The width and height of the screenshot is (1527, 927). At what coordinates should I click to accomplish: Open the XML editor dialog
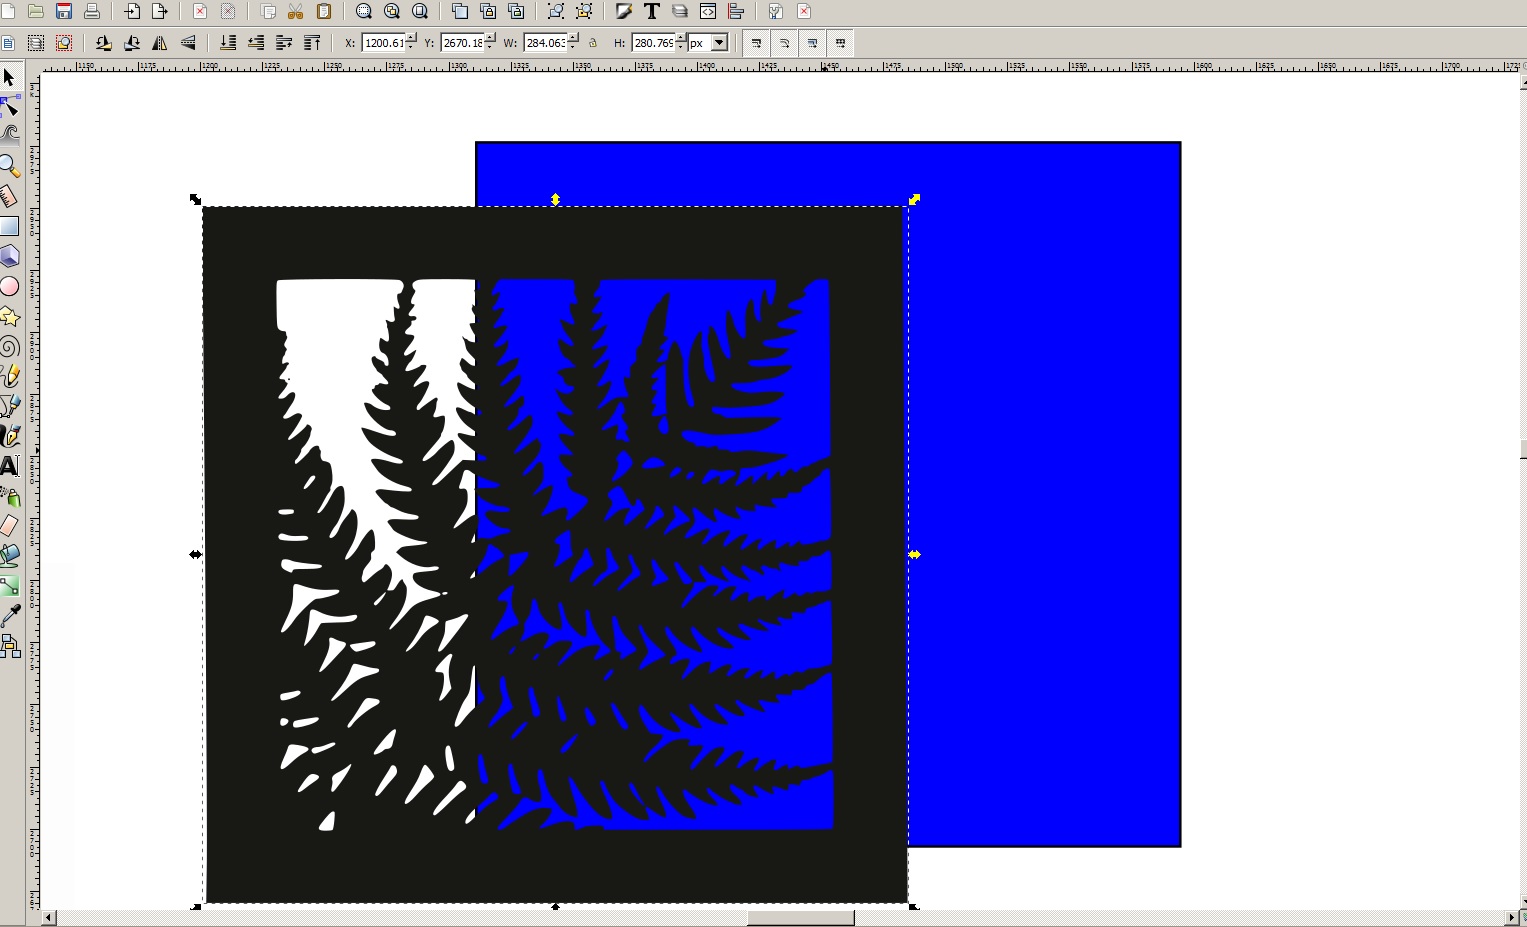pos(708,11)
